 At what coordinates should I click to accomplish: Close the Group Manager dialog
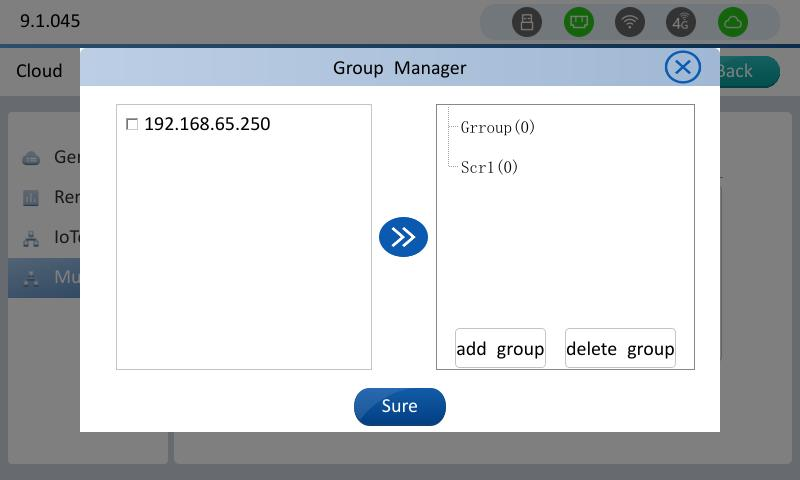point(683,67)
